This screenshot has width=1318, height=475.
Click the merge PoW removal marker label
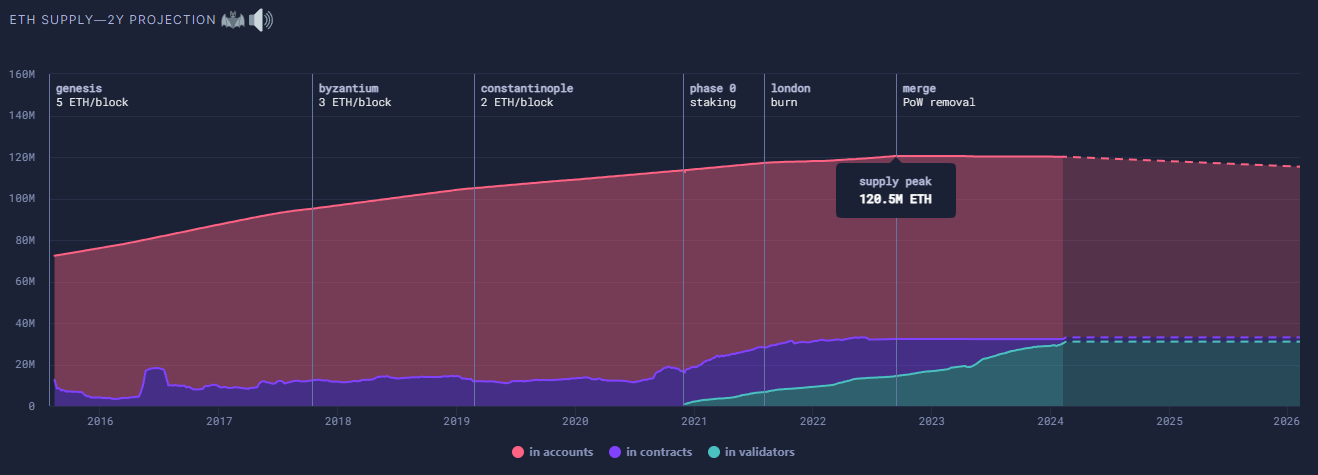pos(938,95)
